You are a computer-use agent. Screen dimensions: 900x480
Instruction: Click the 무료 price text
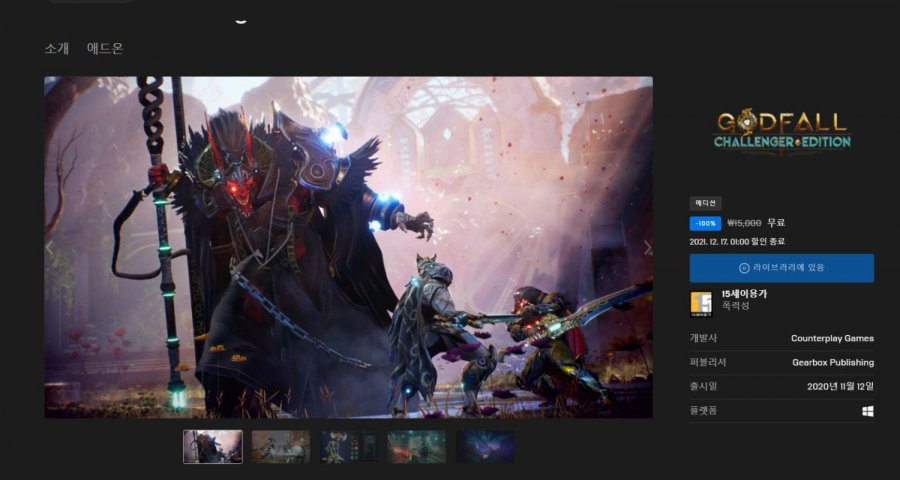tap(776, 223)
